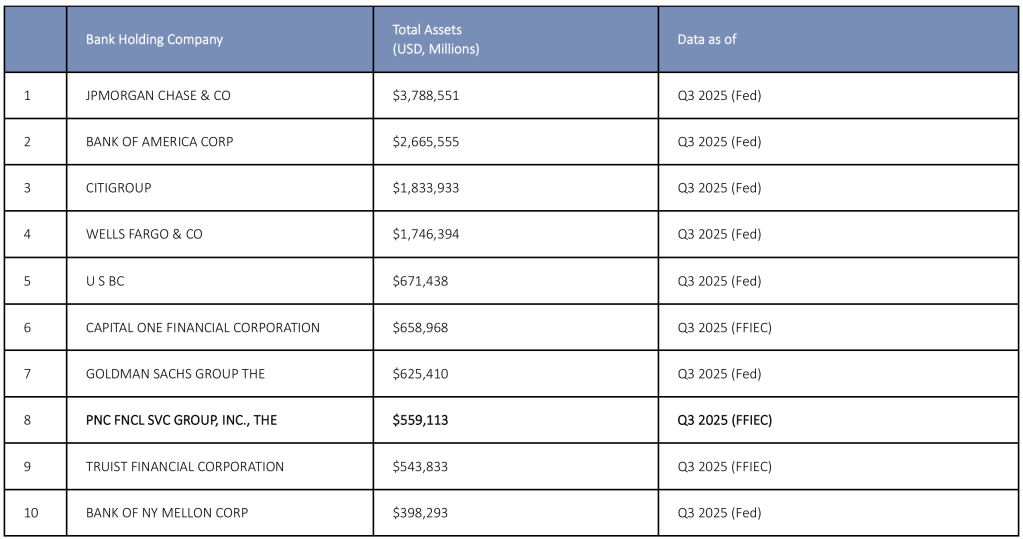The width and height of the screenshot is (1023, 539).
Task: Select the BANK OF NY MELLON CORP cell
Action: 167,513
